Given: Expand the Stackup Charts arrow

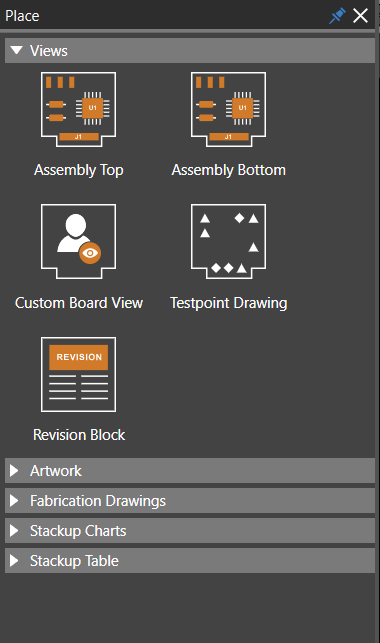Looking at the screenshot, I should tap(14, 530).
